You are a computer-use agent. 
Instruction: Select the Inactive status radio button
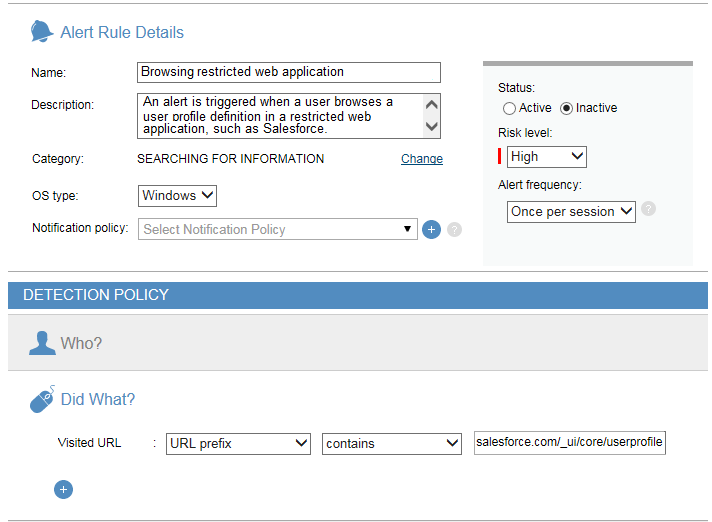point(566,108)
